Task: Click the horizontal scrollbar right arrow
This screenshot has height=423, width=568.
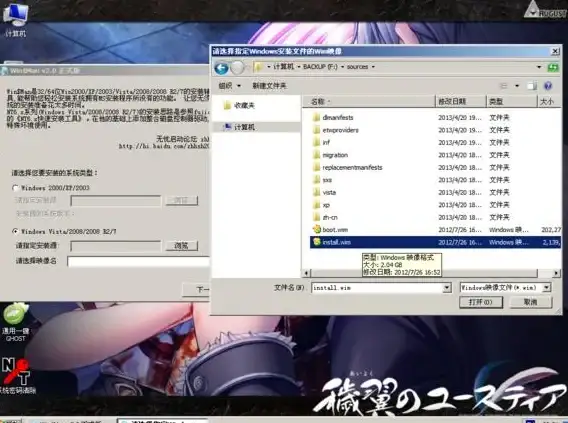Action: point(556,273)
